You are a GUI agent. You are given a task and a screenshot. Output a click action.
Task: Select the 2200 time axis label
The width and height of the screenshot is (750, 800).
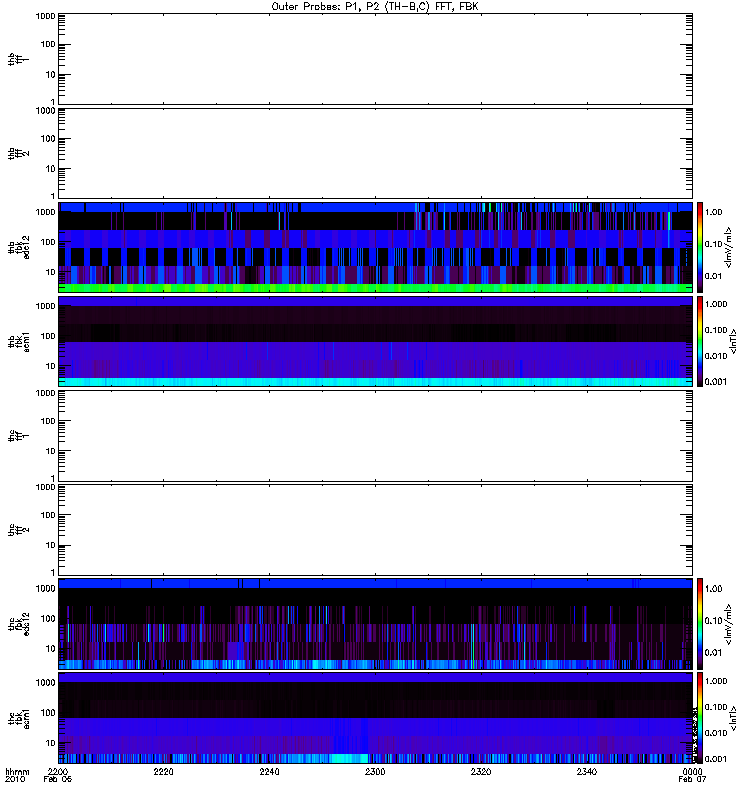point(58,771)
